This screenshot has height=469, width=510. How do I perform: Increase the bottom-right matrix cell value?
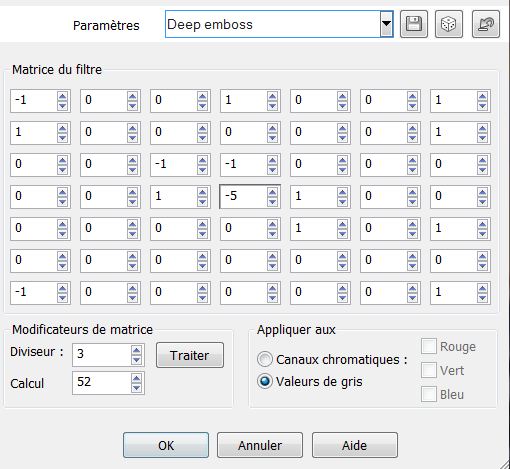[482, 287]
